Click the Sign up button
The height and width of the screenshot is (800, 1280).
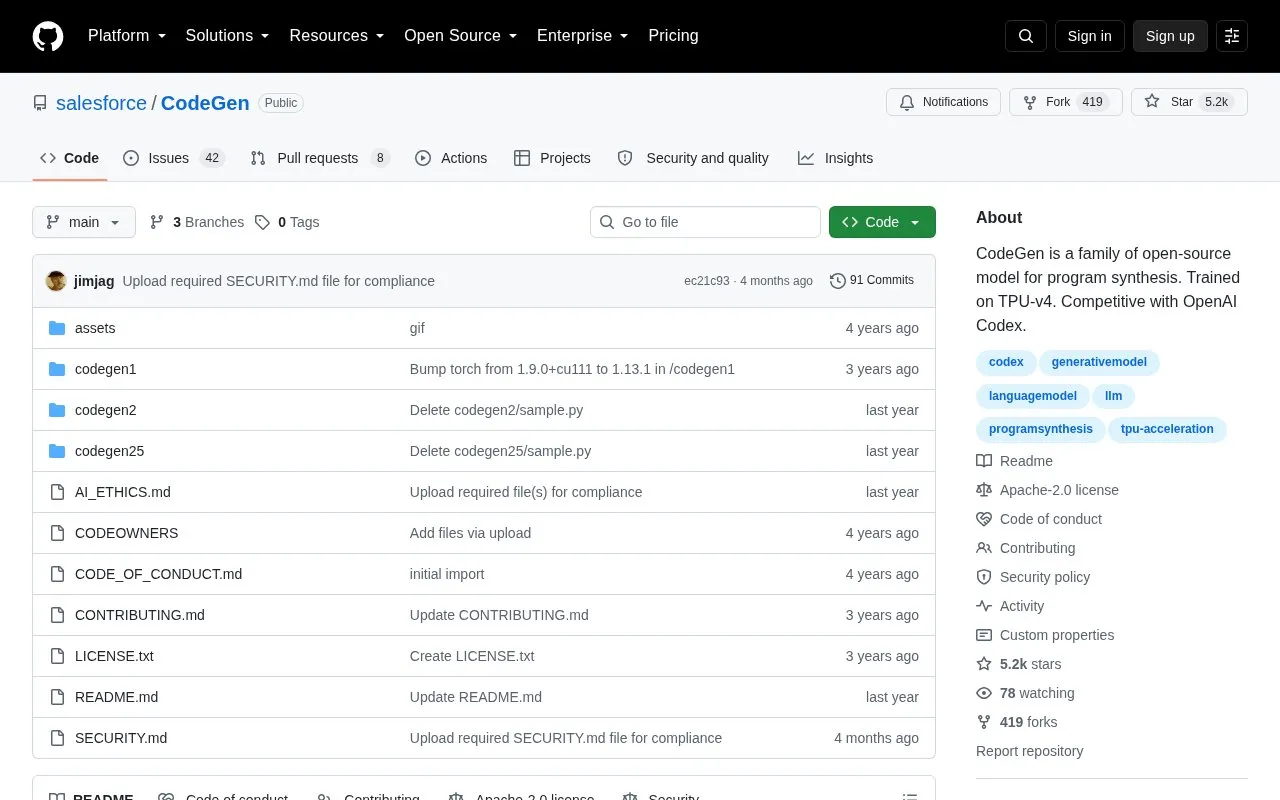[1170, 36]
